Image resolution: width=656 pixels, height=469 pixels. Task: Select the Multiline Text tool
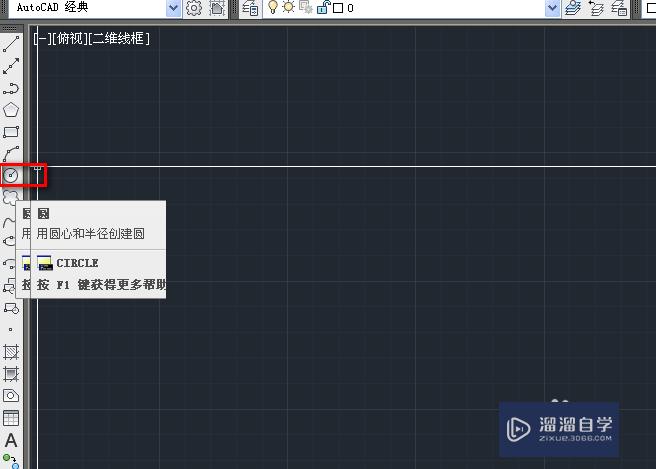[x=11, y=440]
